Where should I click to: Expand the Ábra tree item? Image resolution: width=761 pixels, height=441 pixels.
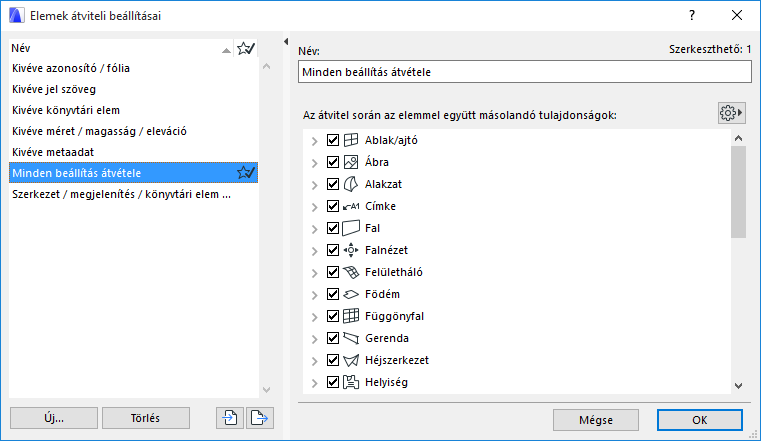coord(315,162)
